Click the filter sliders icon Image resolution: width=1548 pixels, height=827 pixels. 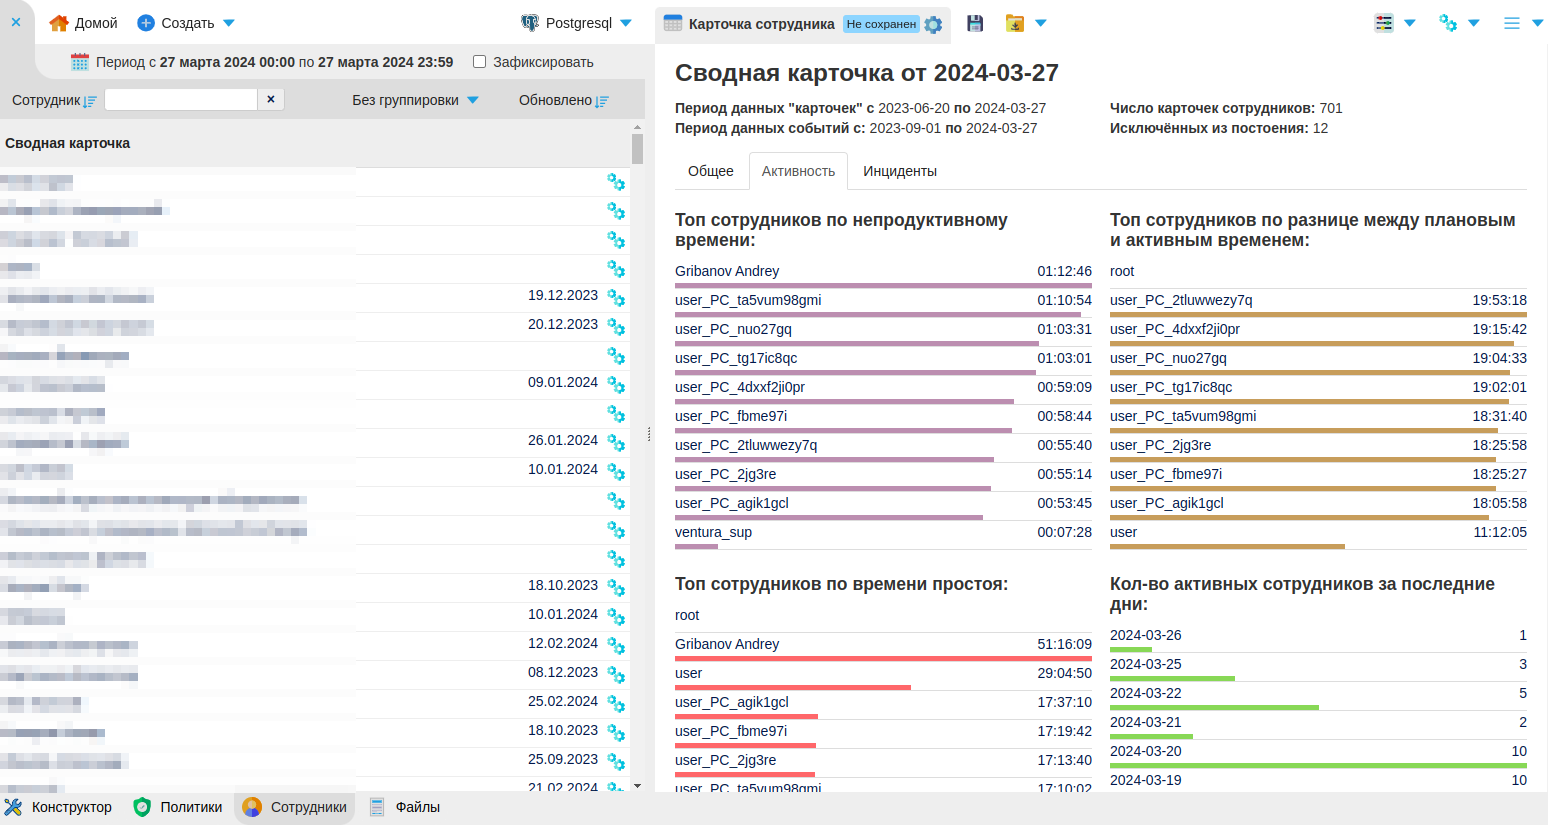pyautogui.click(x=1384, y=23)
